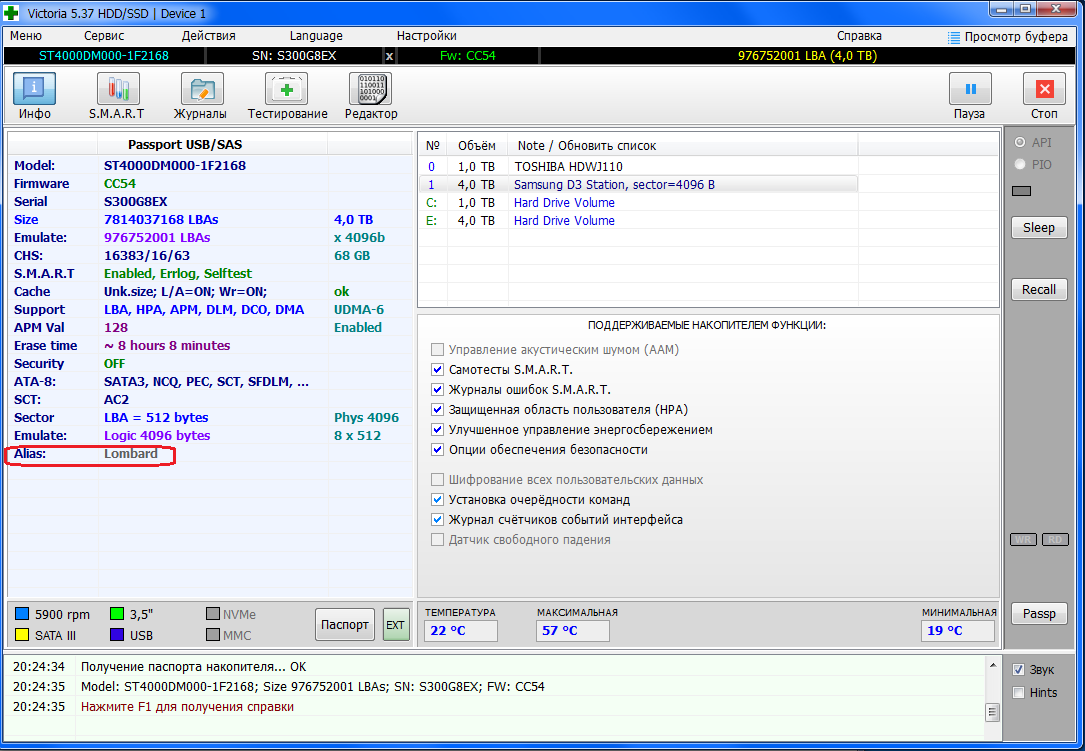Open the Журналы logs tool
This screenshot has width=1085, height=751.
pos(201,96)
